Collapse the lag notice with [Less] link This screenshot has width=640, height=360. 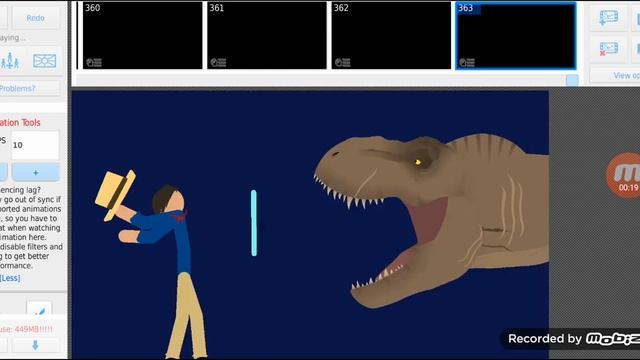(x=10, y=278)
